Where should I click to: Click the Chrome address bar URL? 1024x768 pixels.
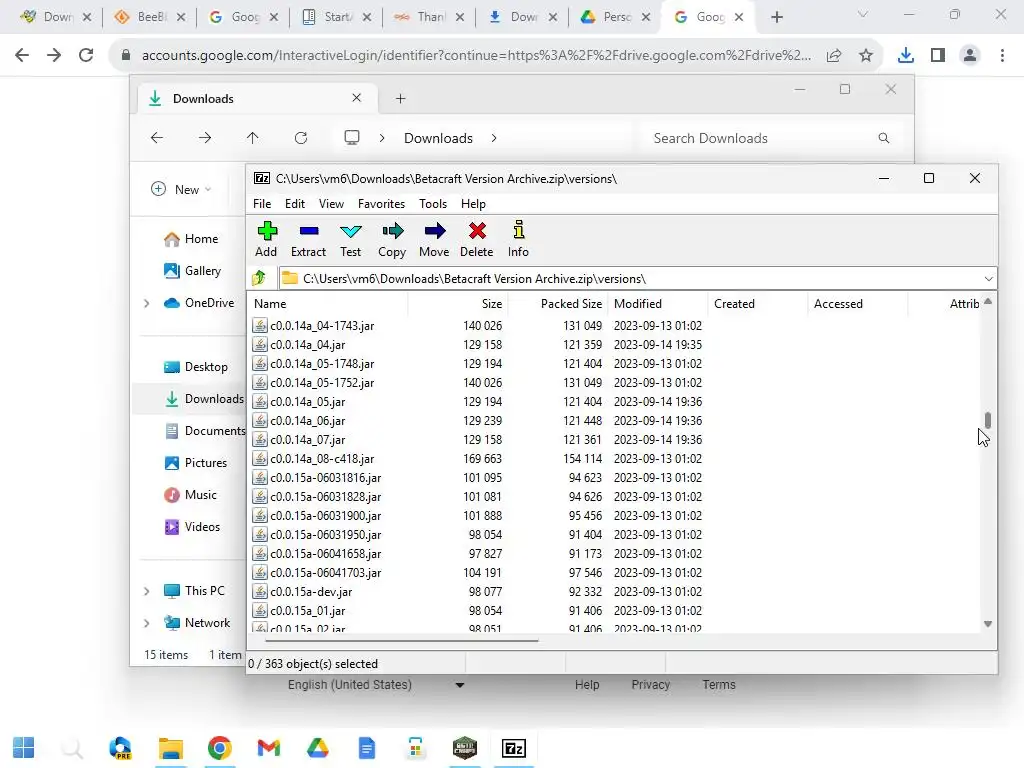[476, 56]
